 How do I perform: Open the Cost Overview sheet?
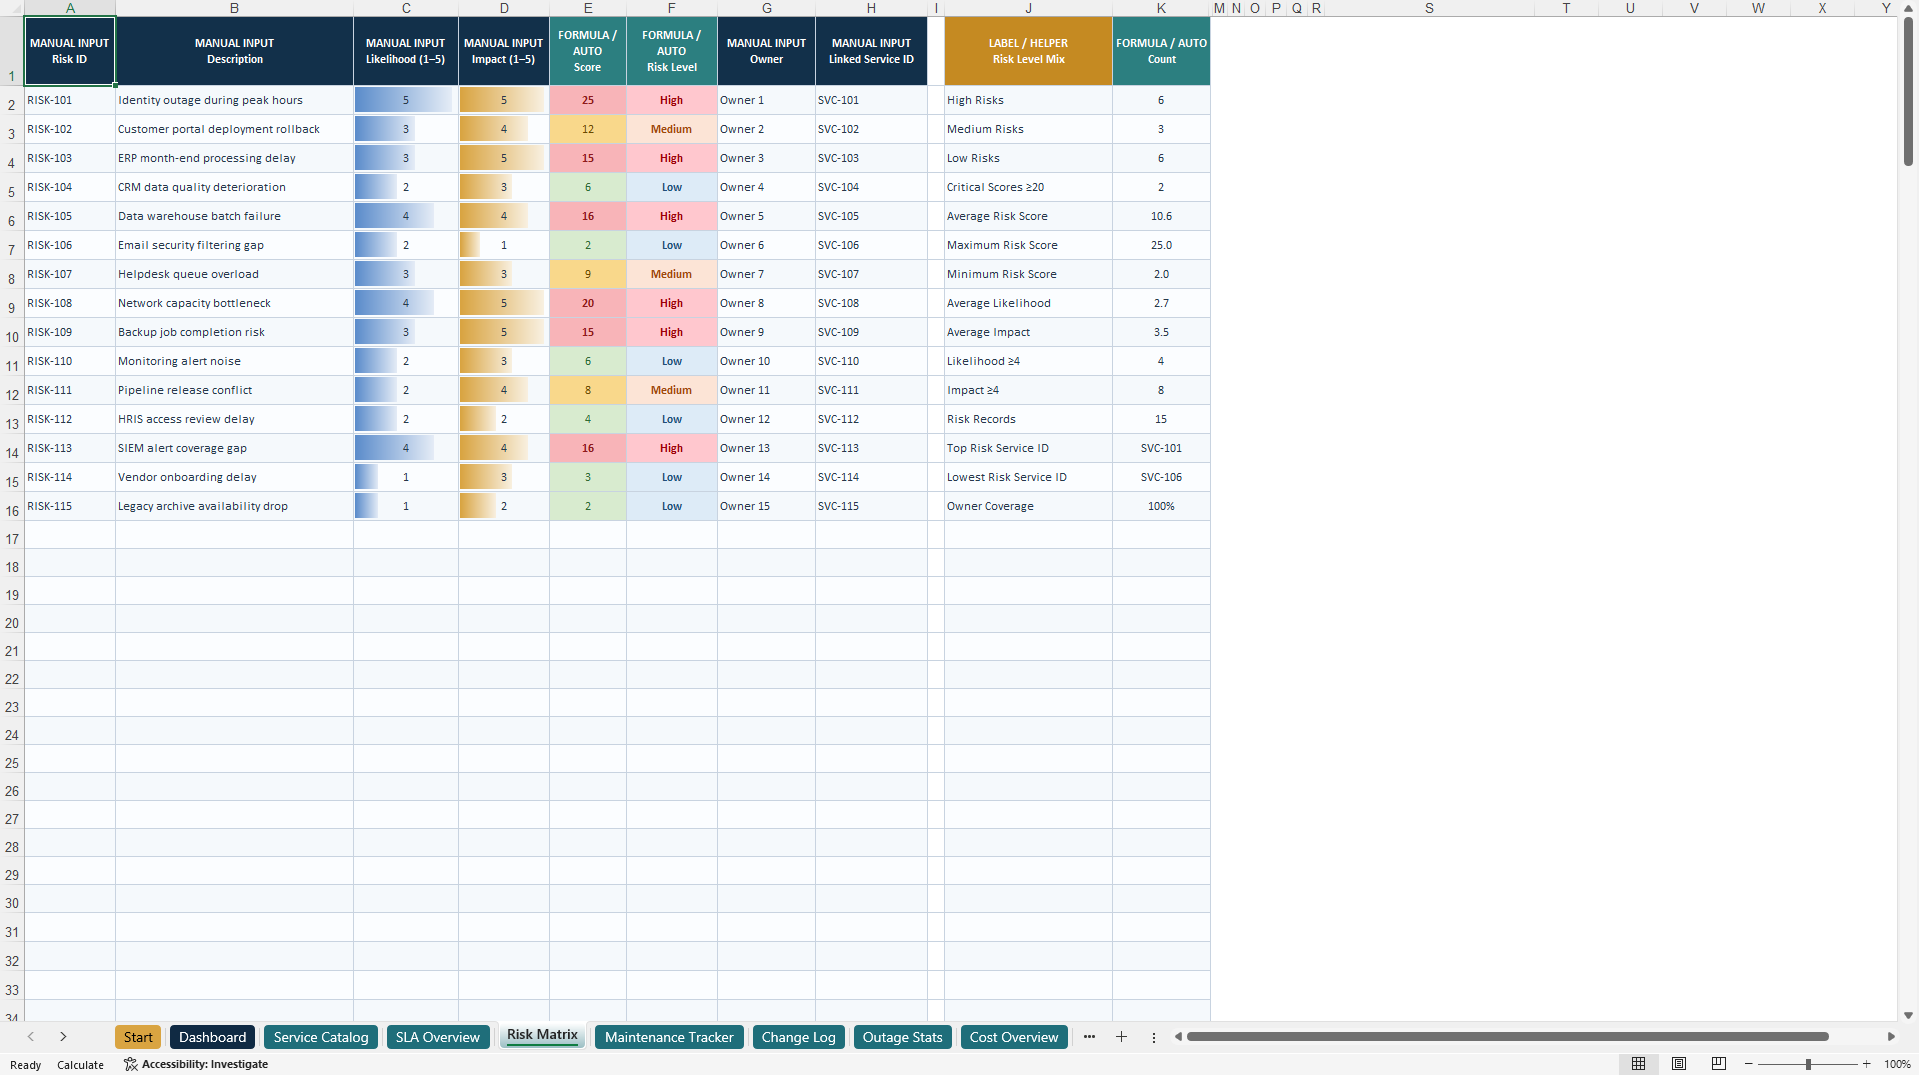[x=1013, y=1037]
